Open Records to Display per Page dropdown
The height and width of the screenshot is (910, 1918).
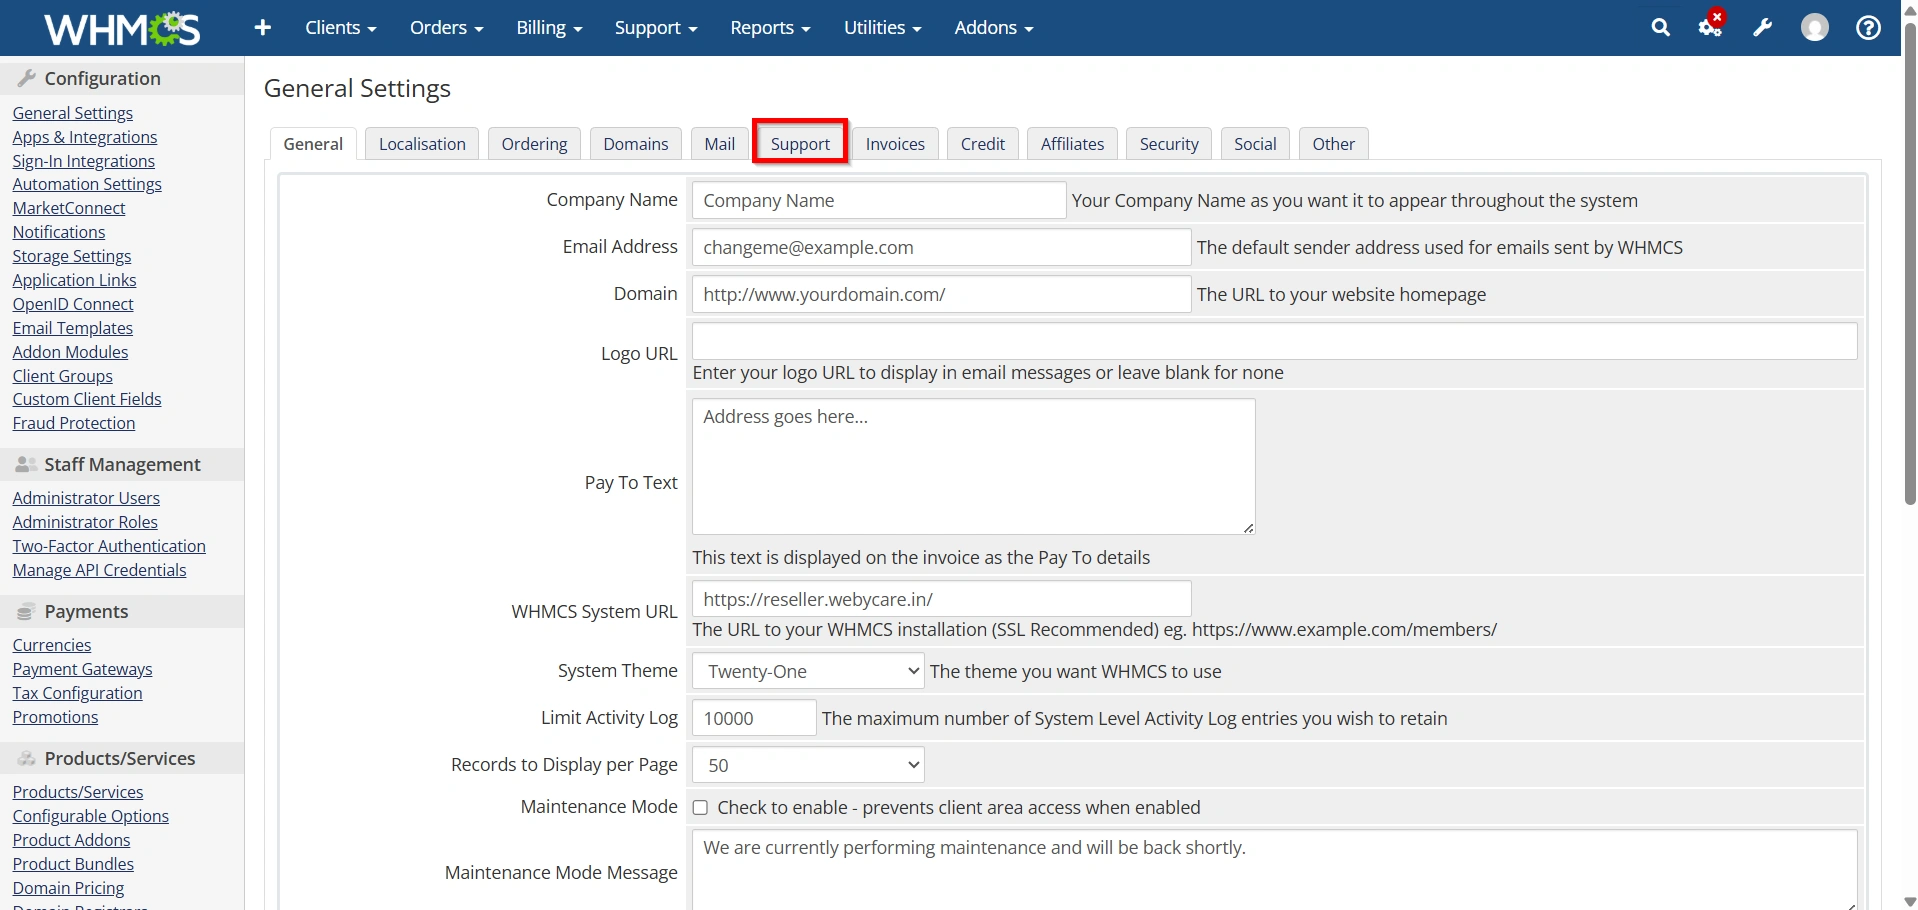[x=808, y=765]
